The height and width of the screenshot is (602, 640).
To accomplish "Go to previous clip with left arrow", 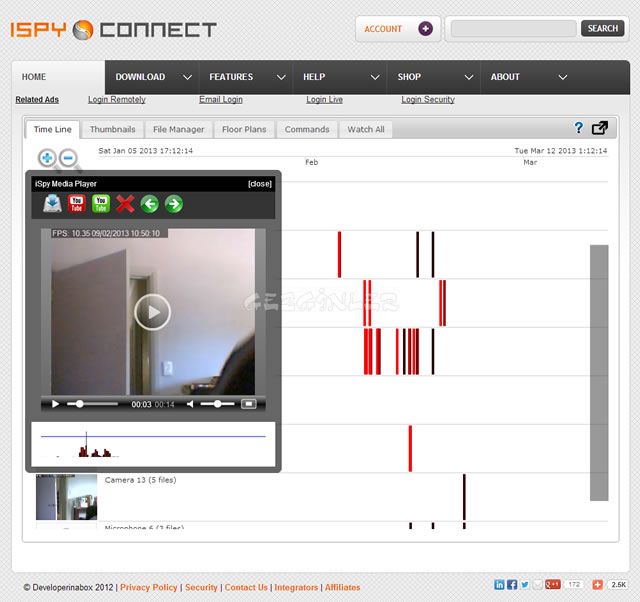I will click(150, 204).
